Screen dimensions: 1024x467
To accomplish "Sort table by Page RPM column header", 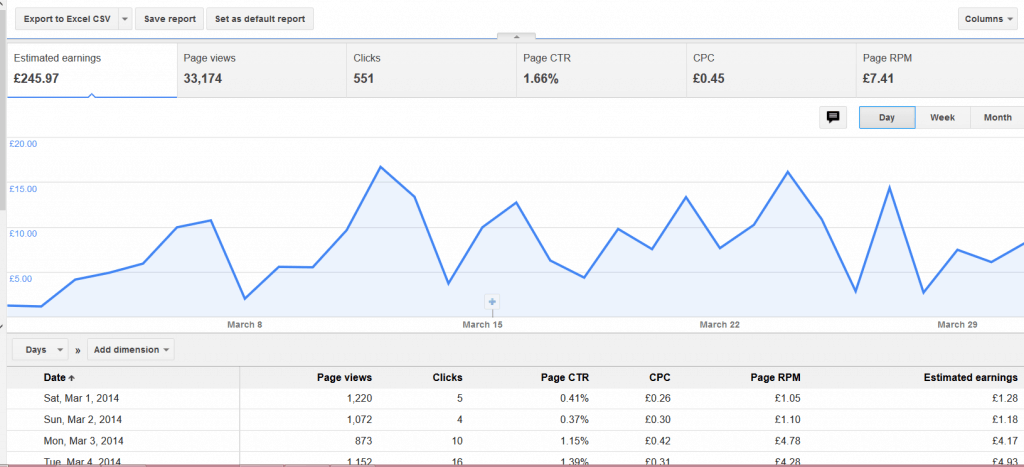I will [775, 378].
